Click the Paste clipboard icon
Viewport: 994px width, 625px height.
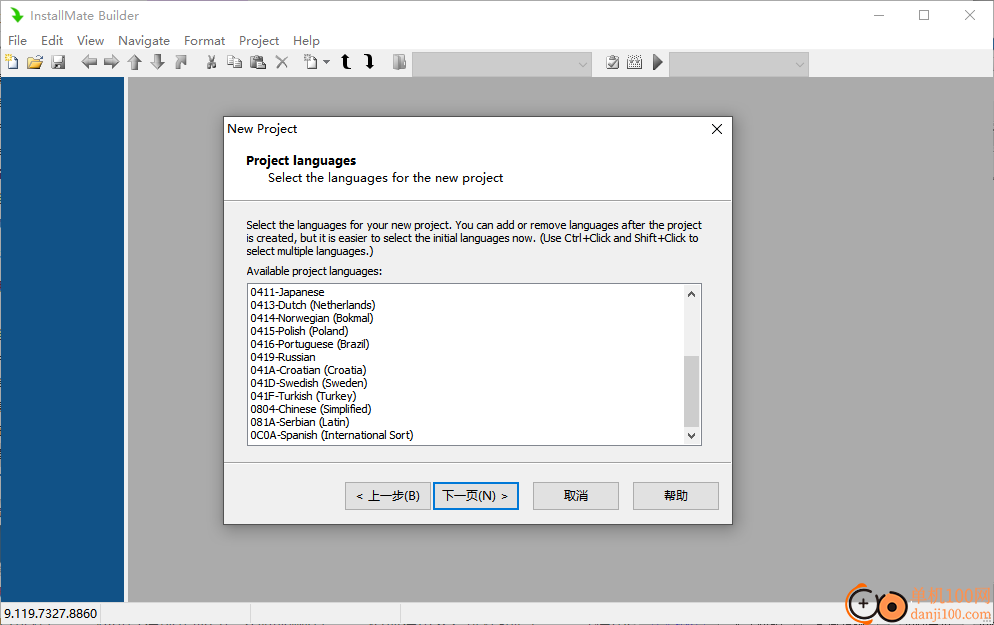pos(258,62)
